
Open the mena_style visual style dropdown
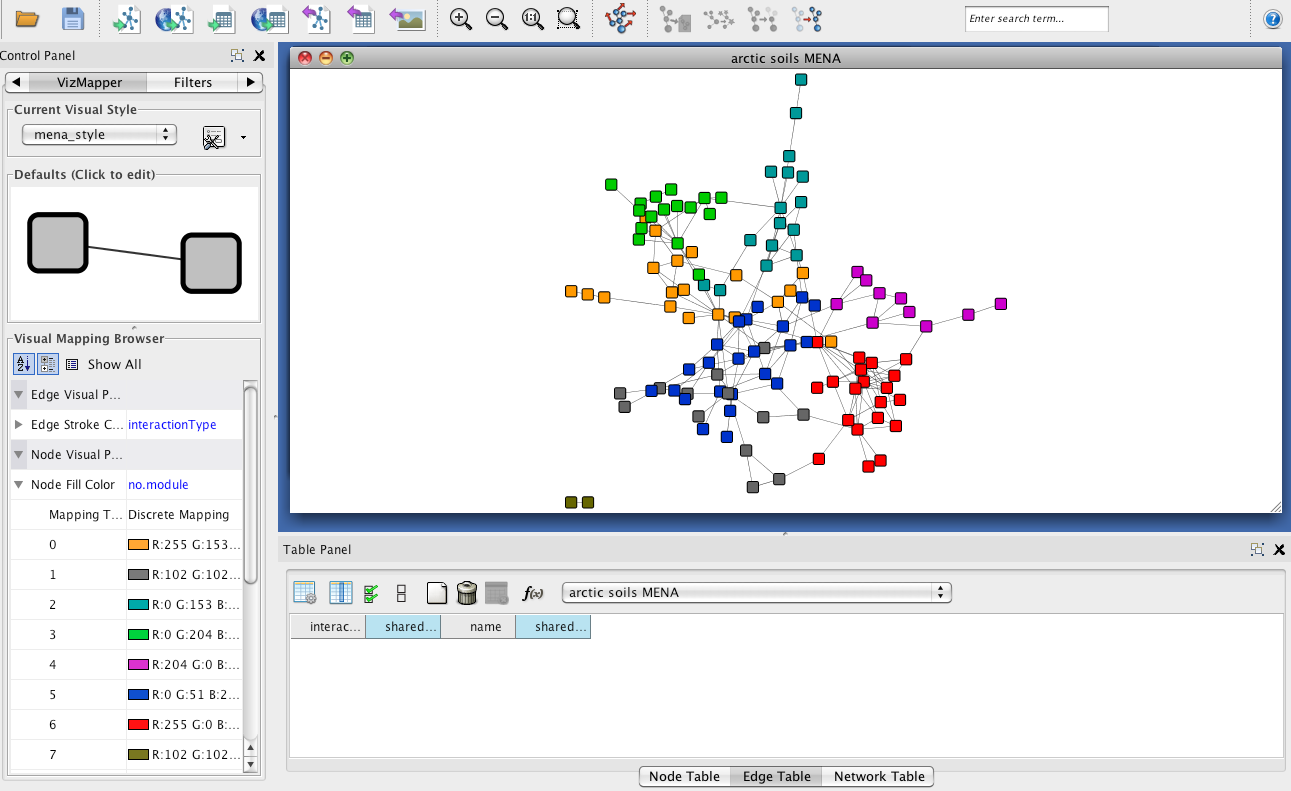click(x=99, y=135)
